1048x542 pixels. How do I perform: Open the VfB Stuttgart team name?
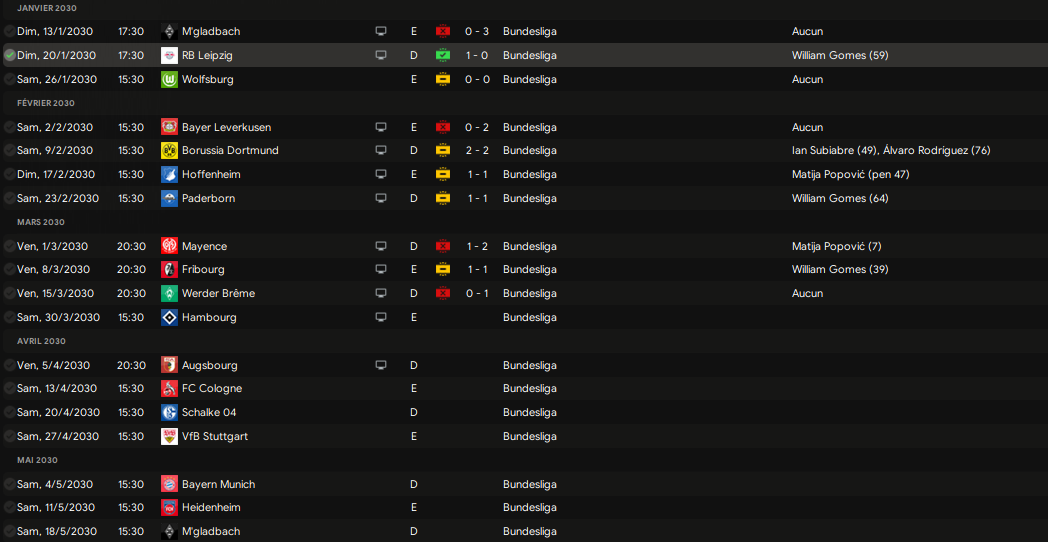(215, 436)
